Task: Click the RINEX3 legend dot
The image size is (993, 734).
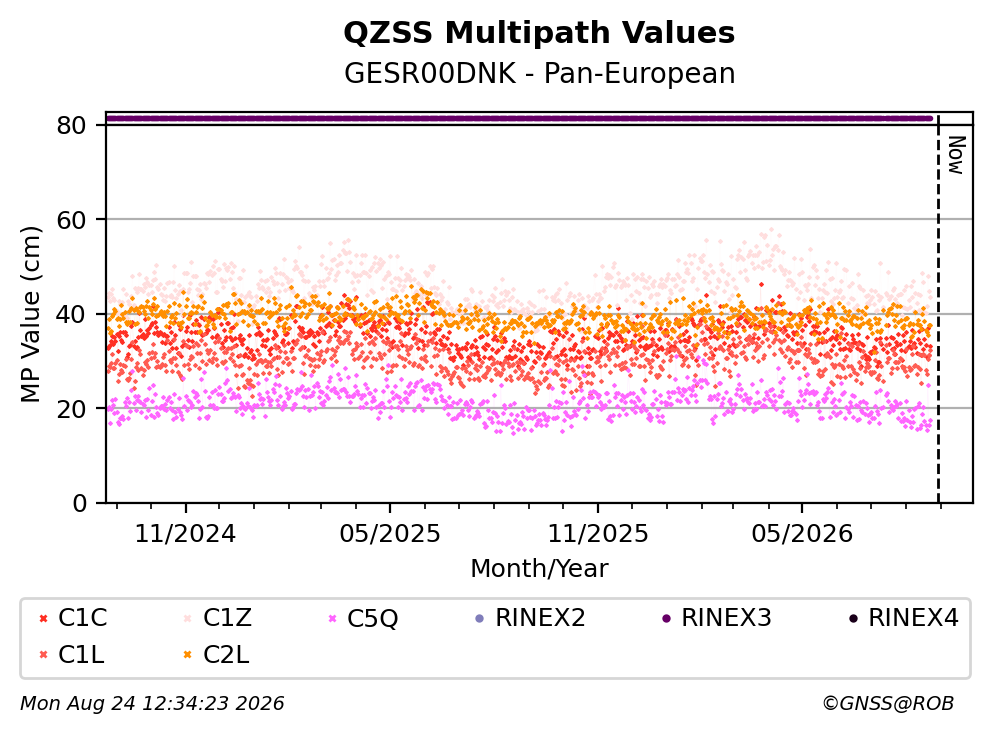Action: 666,618
